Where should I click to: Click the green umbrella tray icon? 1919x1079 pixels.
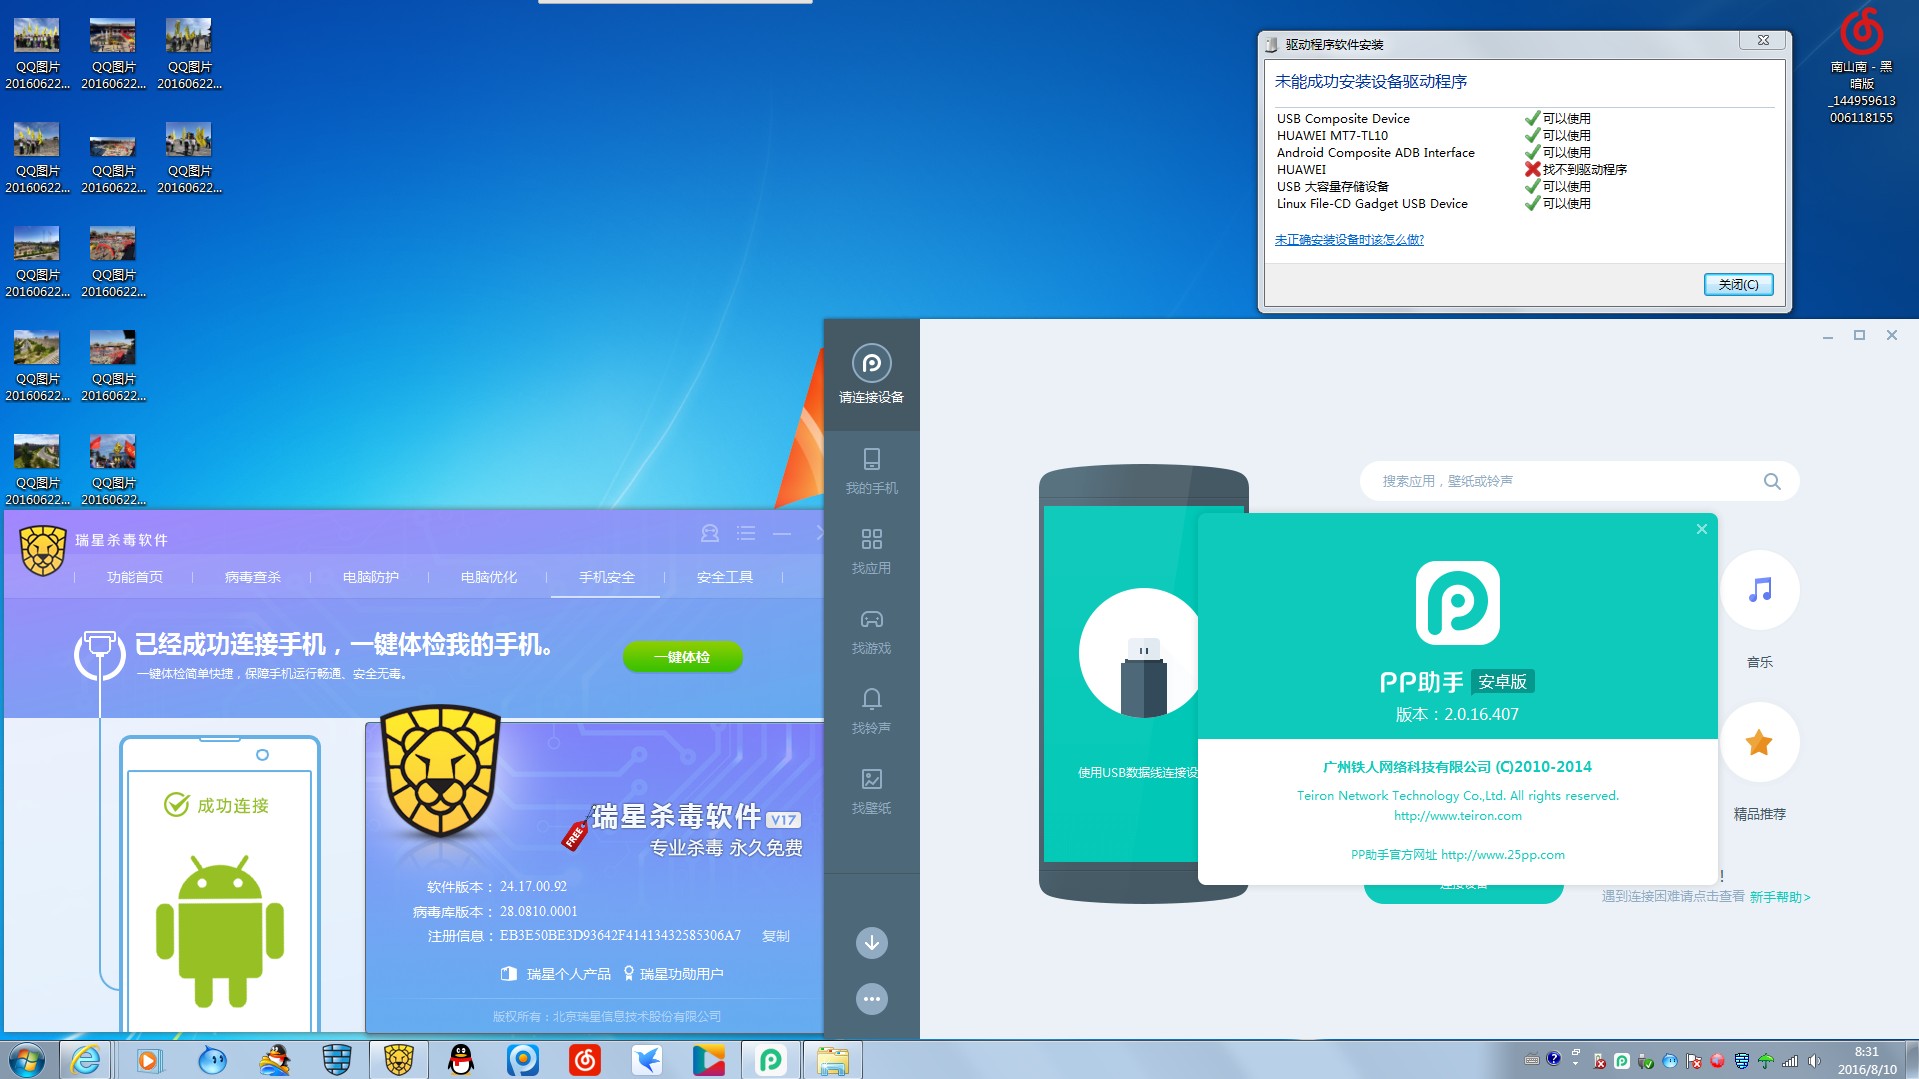pos(1766,1061)
